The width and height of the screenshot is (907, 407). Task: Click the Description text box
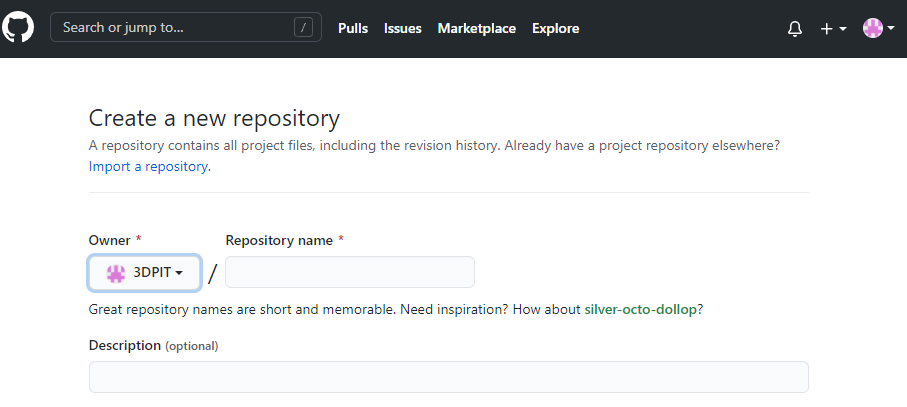[448, 377]
